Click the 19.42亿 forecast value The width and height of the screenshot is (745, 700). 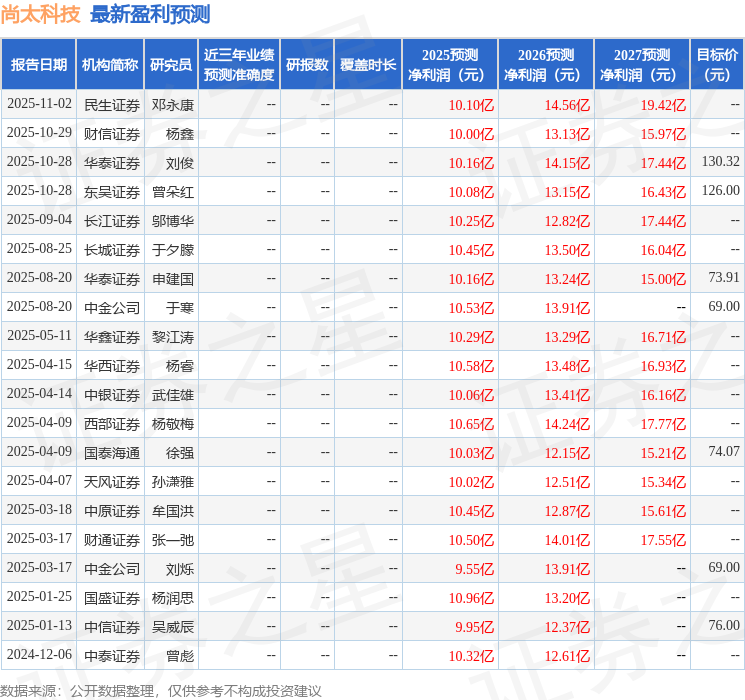coord(663,105)
